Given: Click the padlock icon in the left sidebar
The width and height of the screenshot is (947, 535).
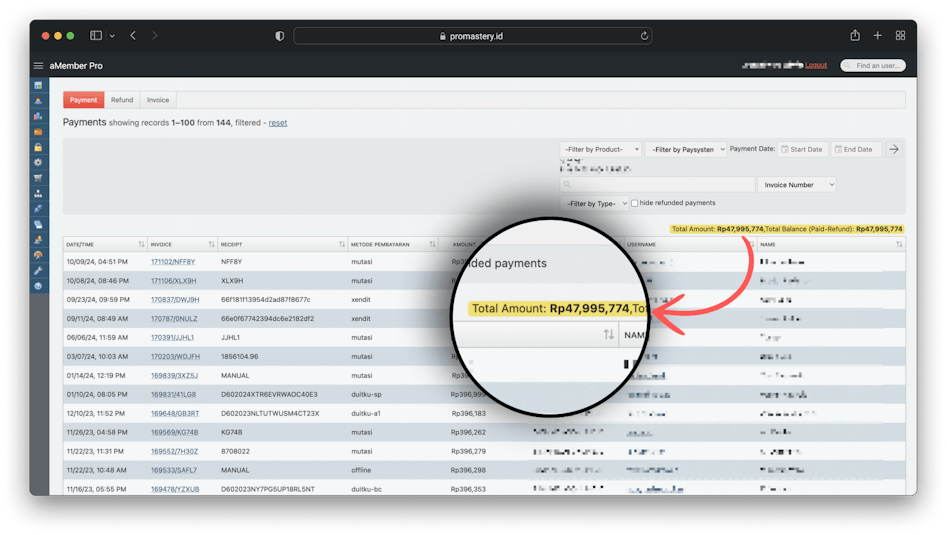Looking at the screenshot, I should tap(38, 147).
